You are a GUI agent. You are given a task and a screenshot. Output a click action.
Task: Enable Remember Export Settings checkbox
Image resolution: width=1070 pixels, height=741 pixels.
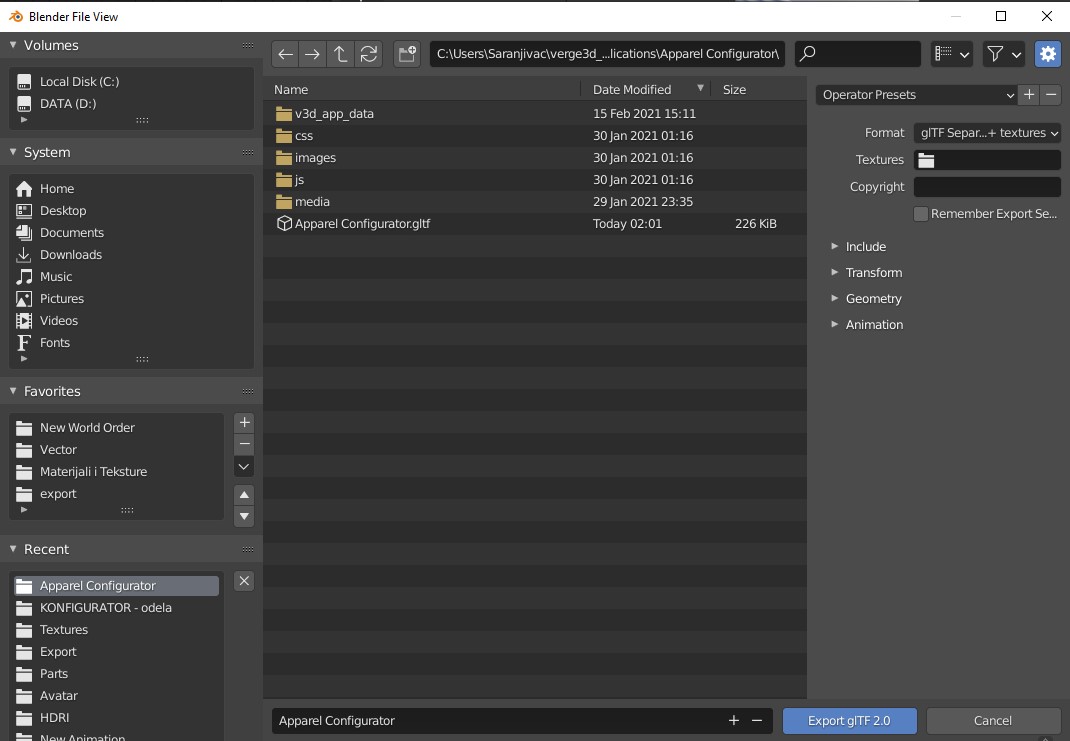point(921,214)
